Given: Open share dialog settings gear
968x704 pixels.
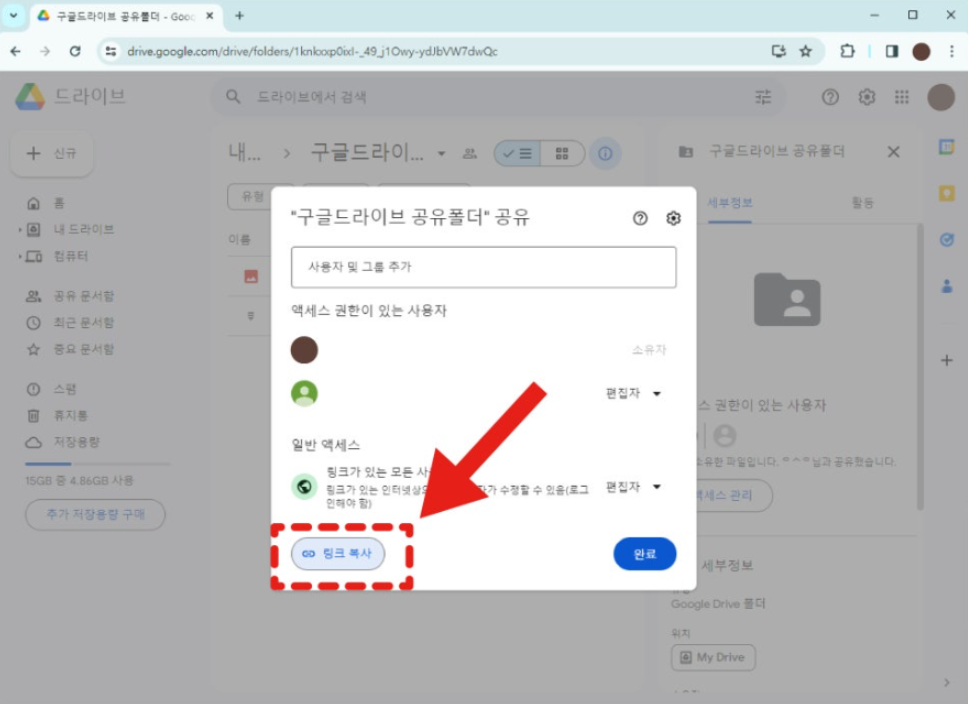Looking at the screenshot, I should click(x=673, y=218).
